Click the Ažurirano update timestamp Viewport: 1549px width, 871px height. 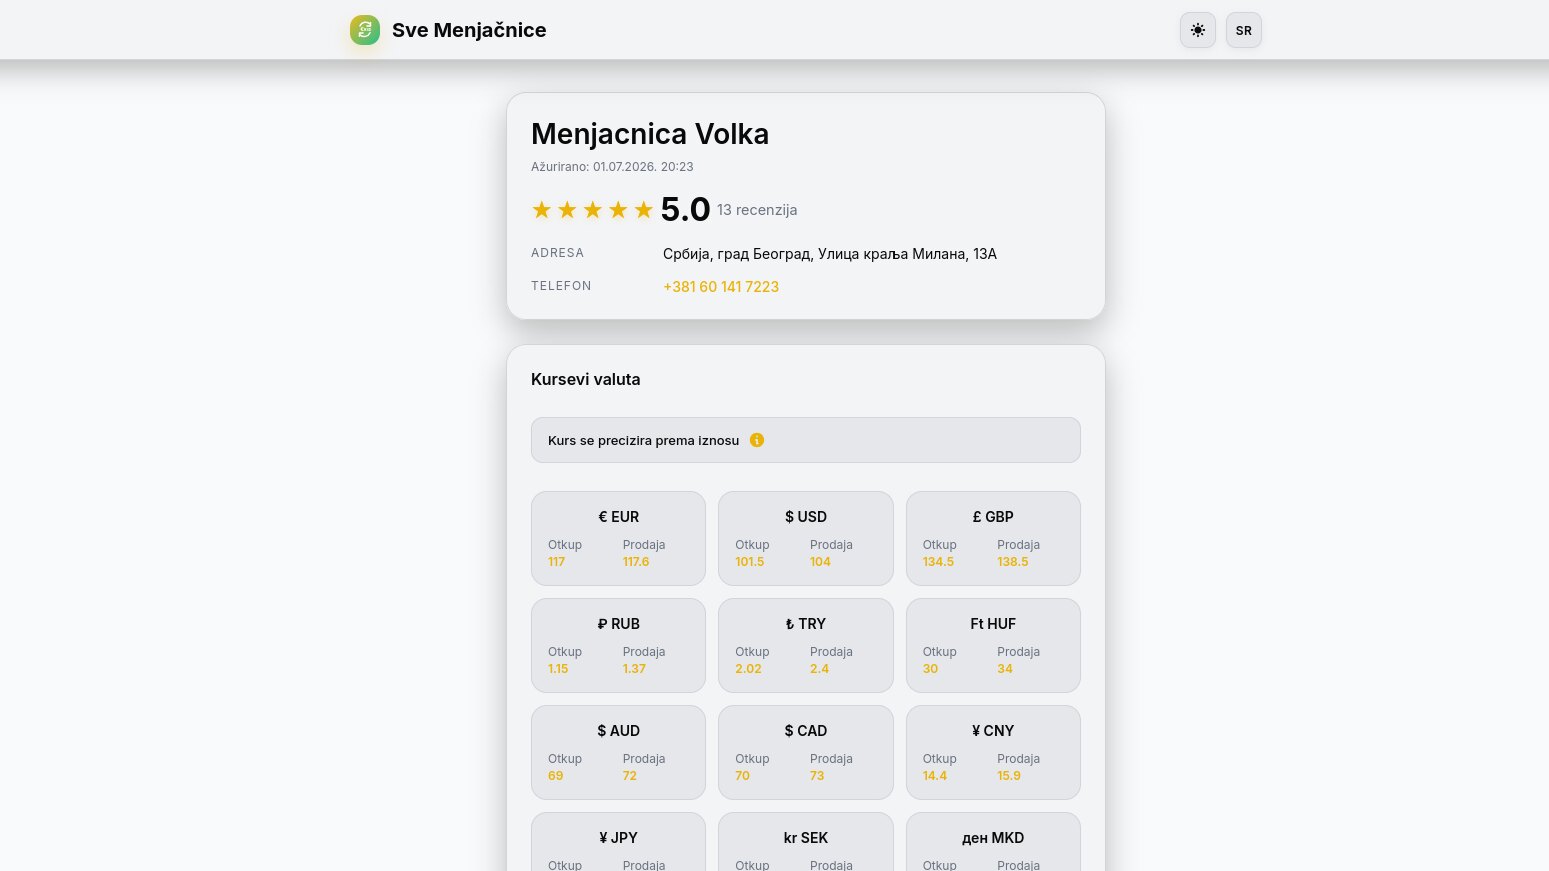coord(612,167)
